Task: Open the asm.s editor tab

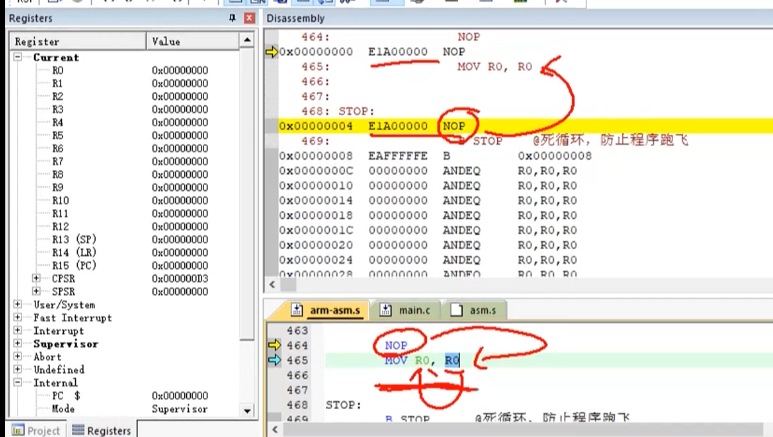Action: 474,310
